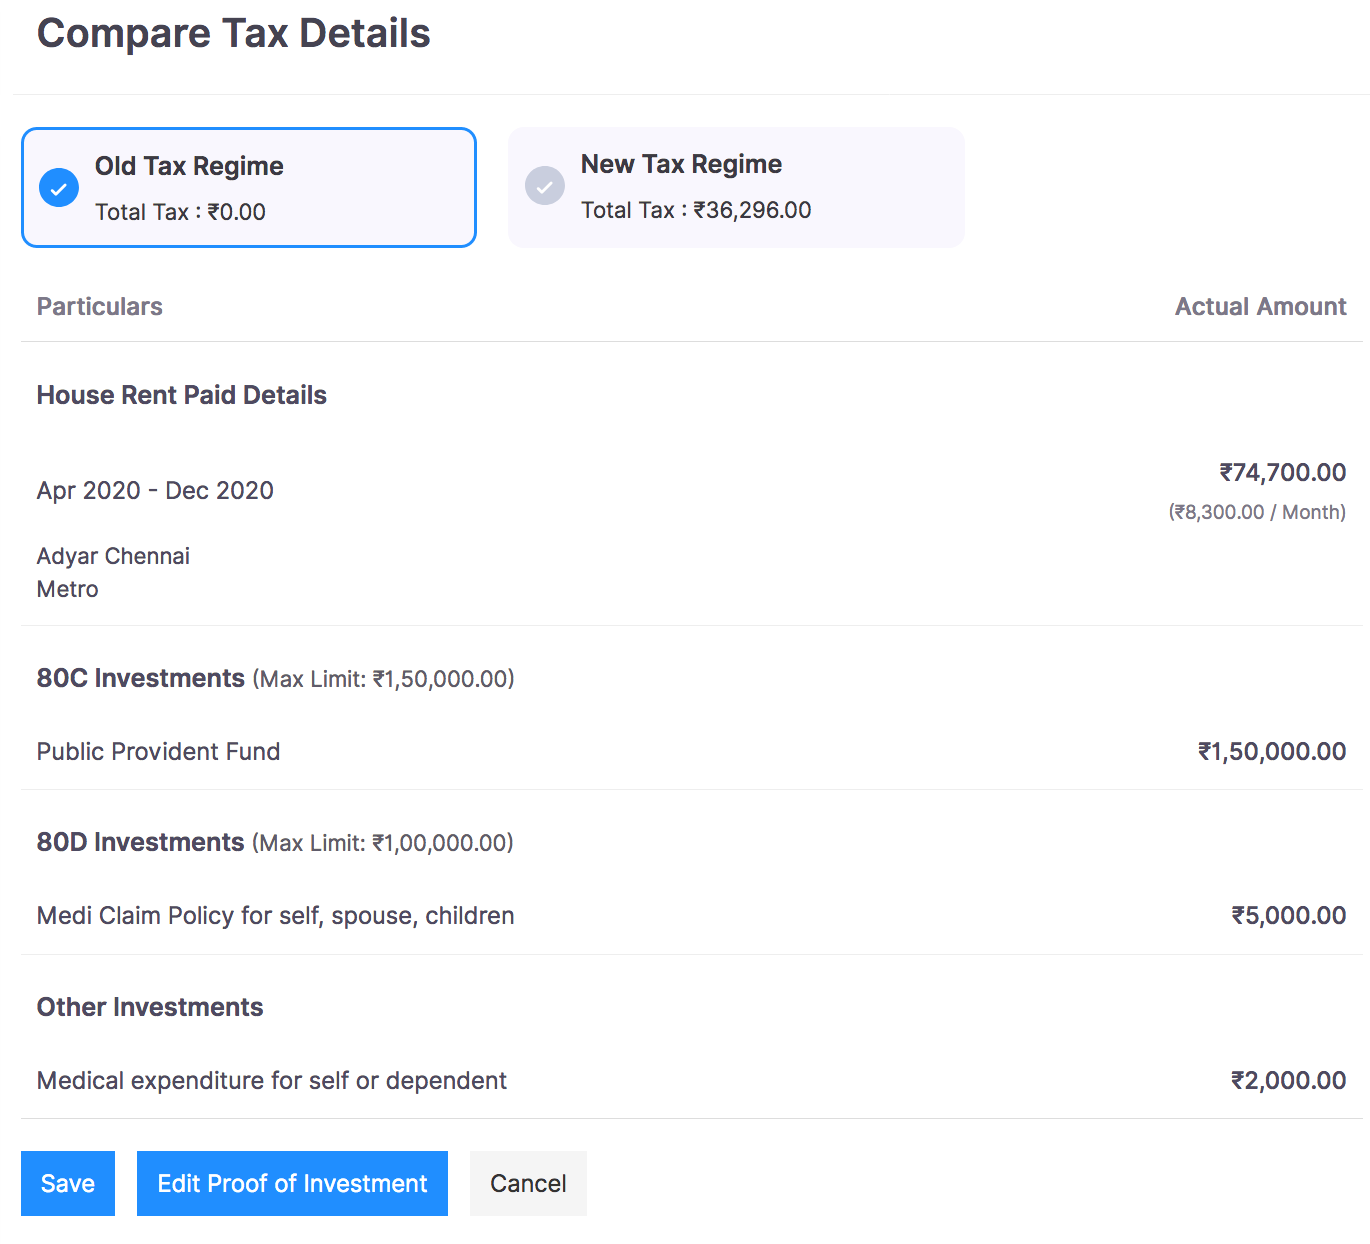Screen dimensions: 1370x1244
Task: Open Edit Proof of Investment
Action: pyautogui.click(x=292, y=1183)
